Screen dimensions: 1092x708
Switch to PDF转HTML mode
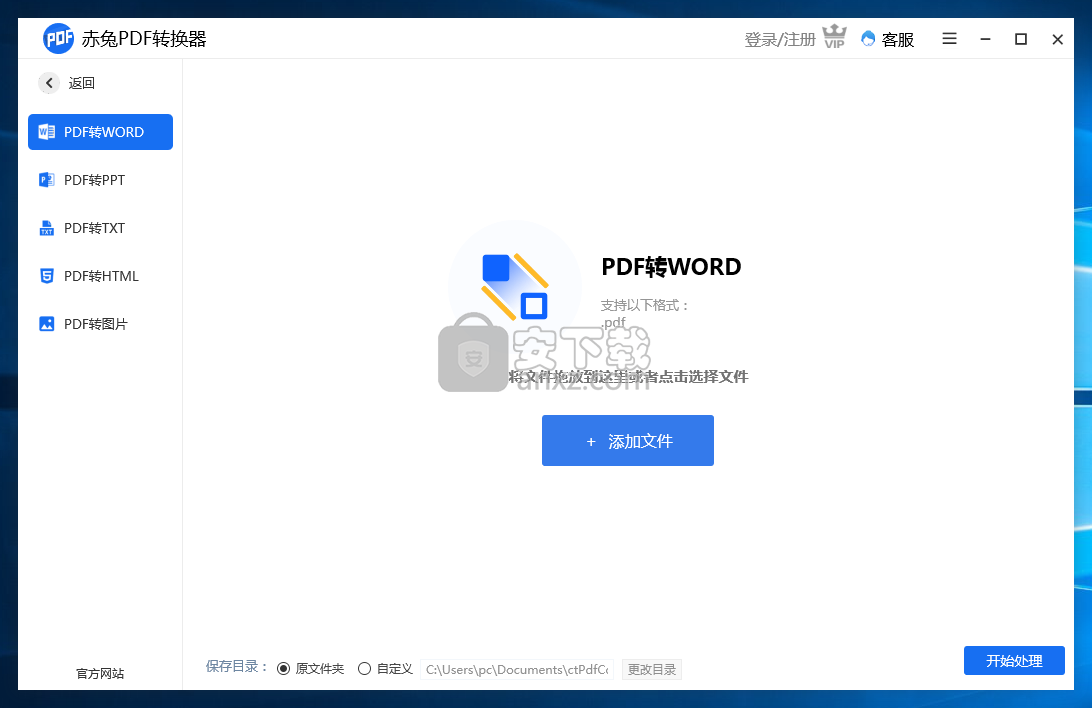pos(100,276)
